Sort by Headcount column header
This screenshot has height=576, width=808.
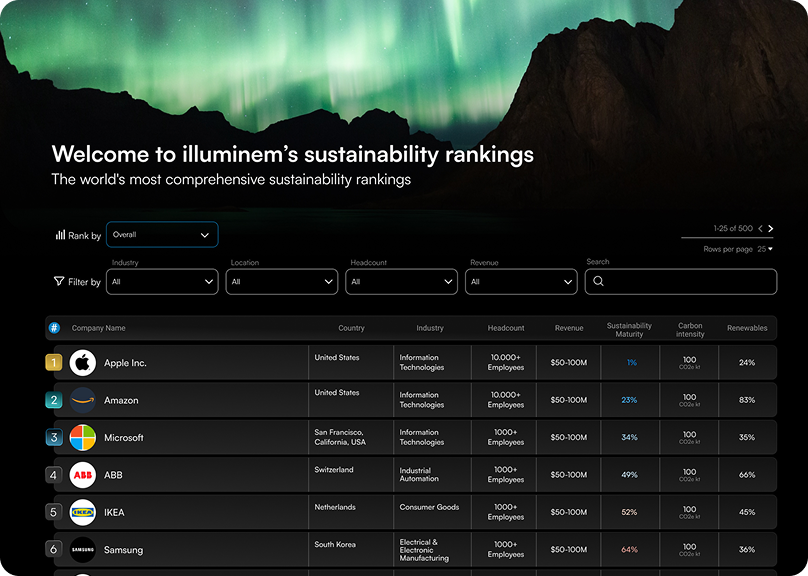pos(506,328)
